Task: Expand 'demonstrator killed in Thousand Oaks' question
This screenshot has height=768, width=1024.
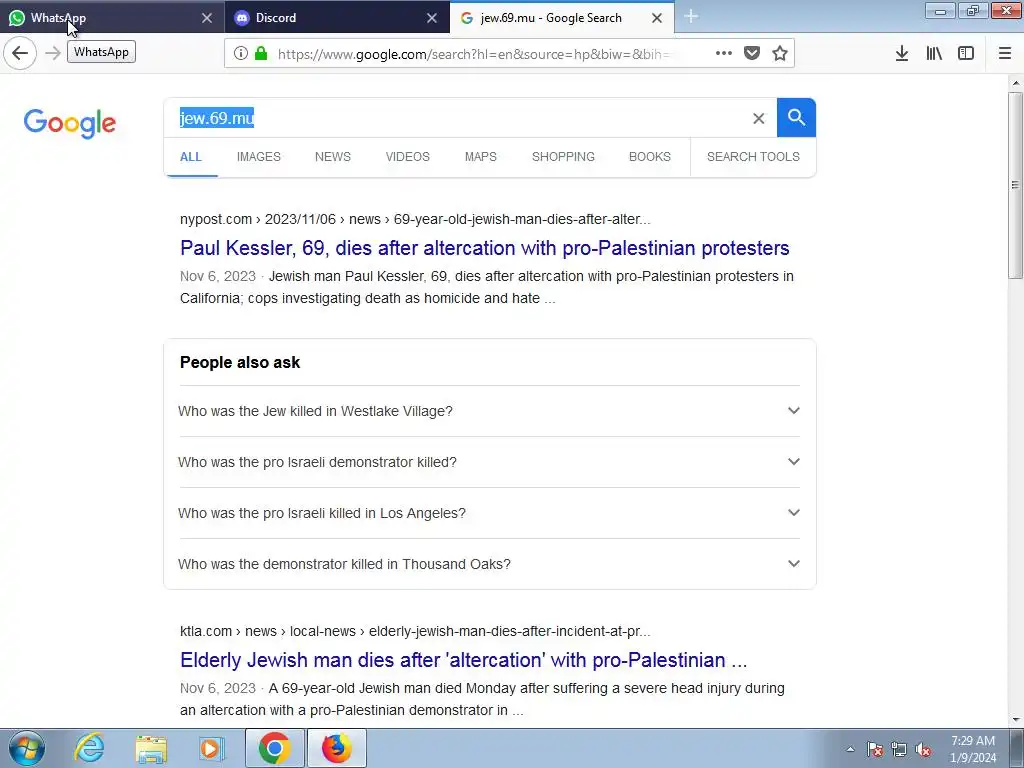Action: coord(489,564)
